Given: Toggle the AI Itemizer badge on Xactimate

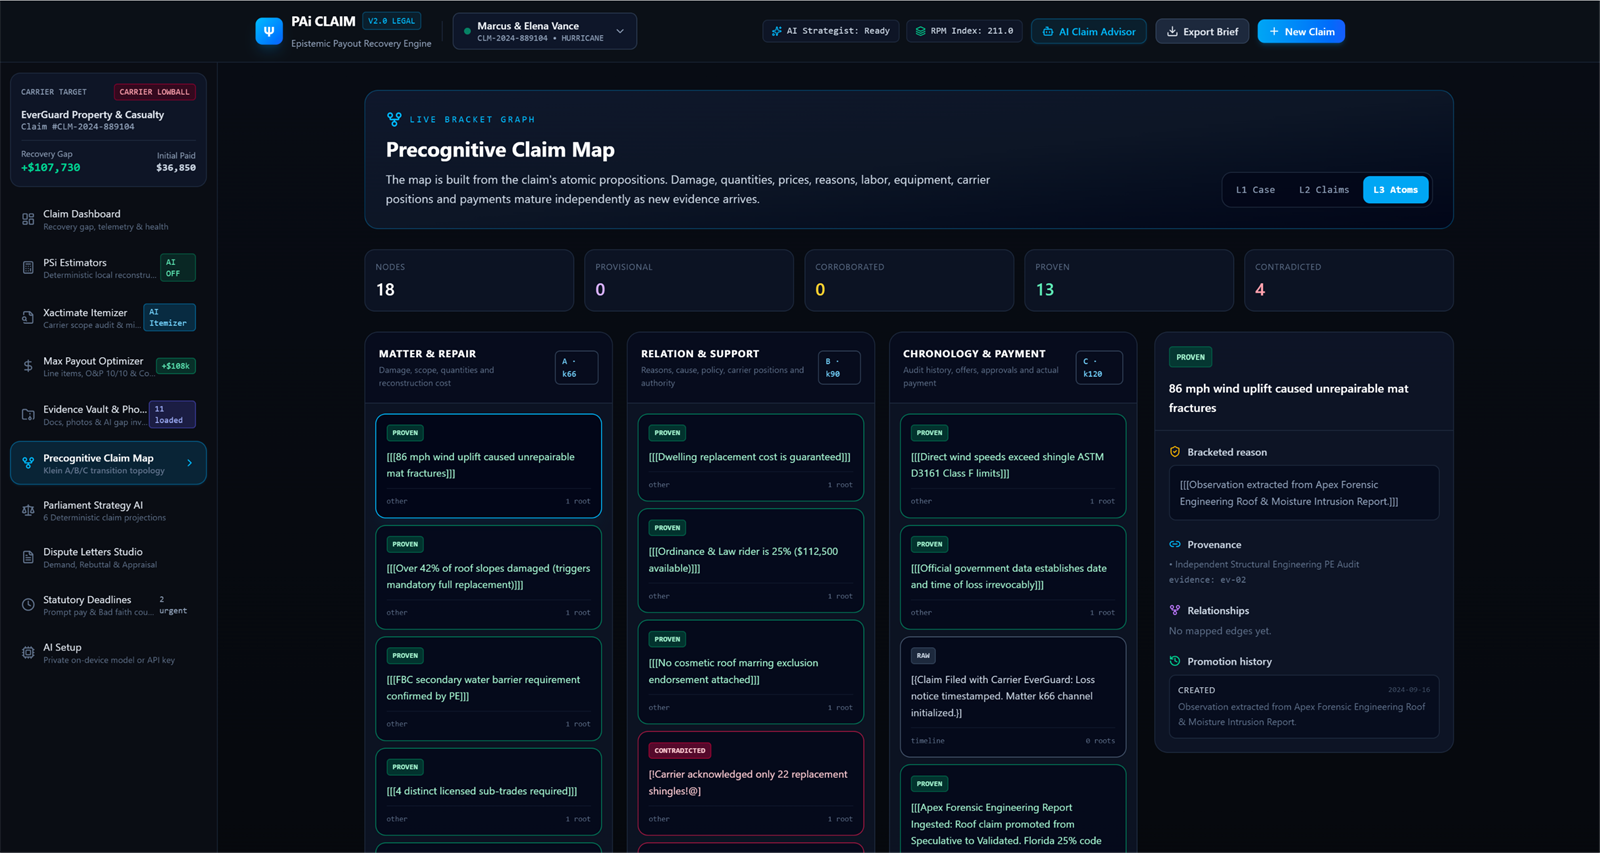Looking at the screenshot, I should 169,317.
